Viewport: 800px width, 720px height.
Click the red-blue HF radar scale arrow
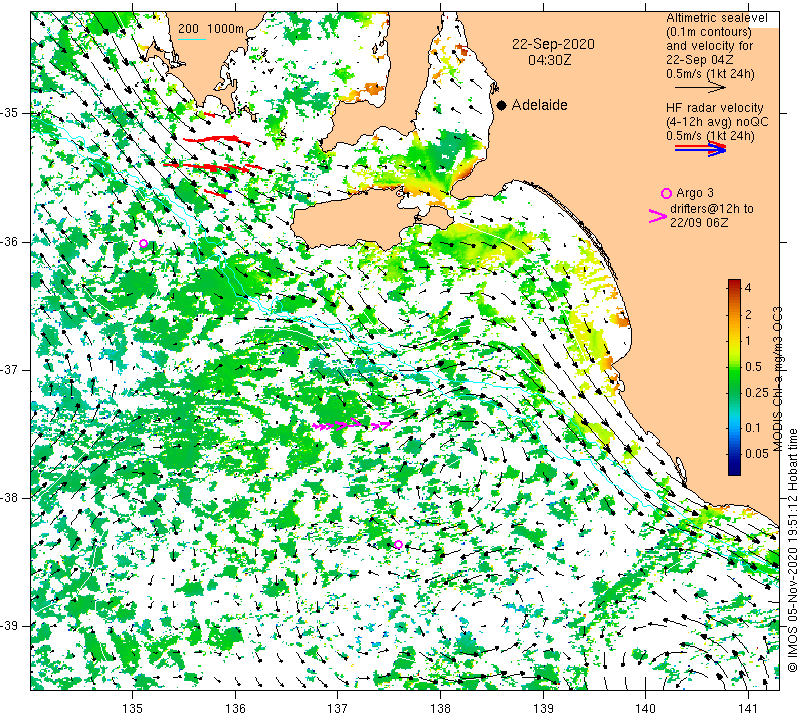[700, 149]
